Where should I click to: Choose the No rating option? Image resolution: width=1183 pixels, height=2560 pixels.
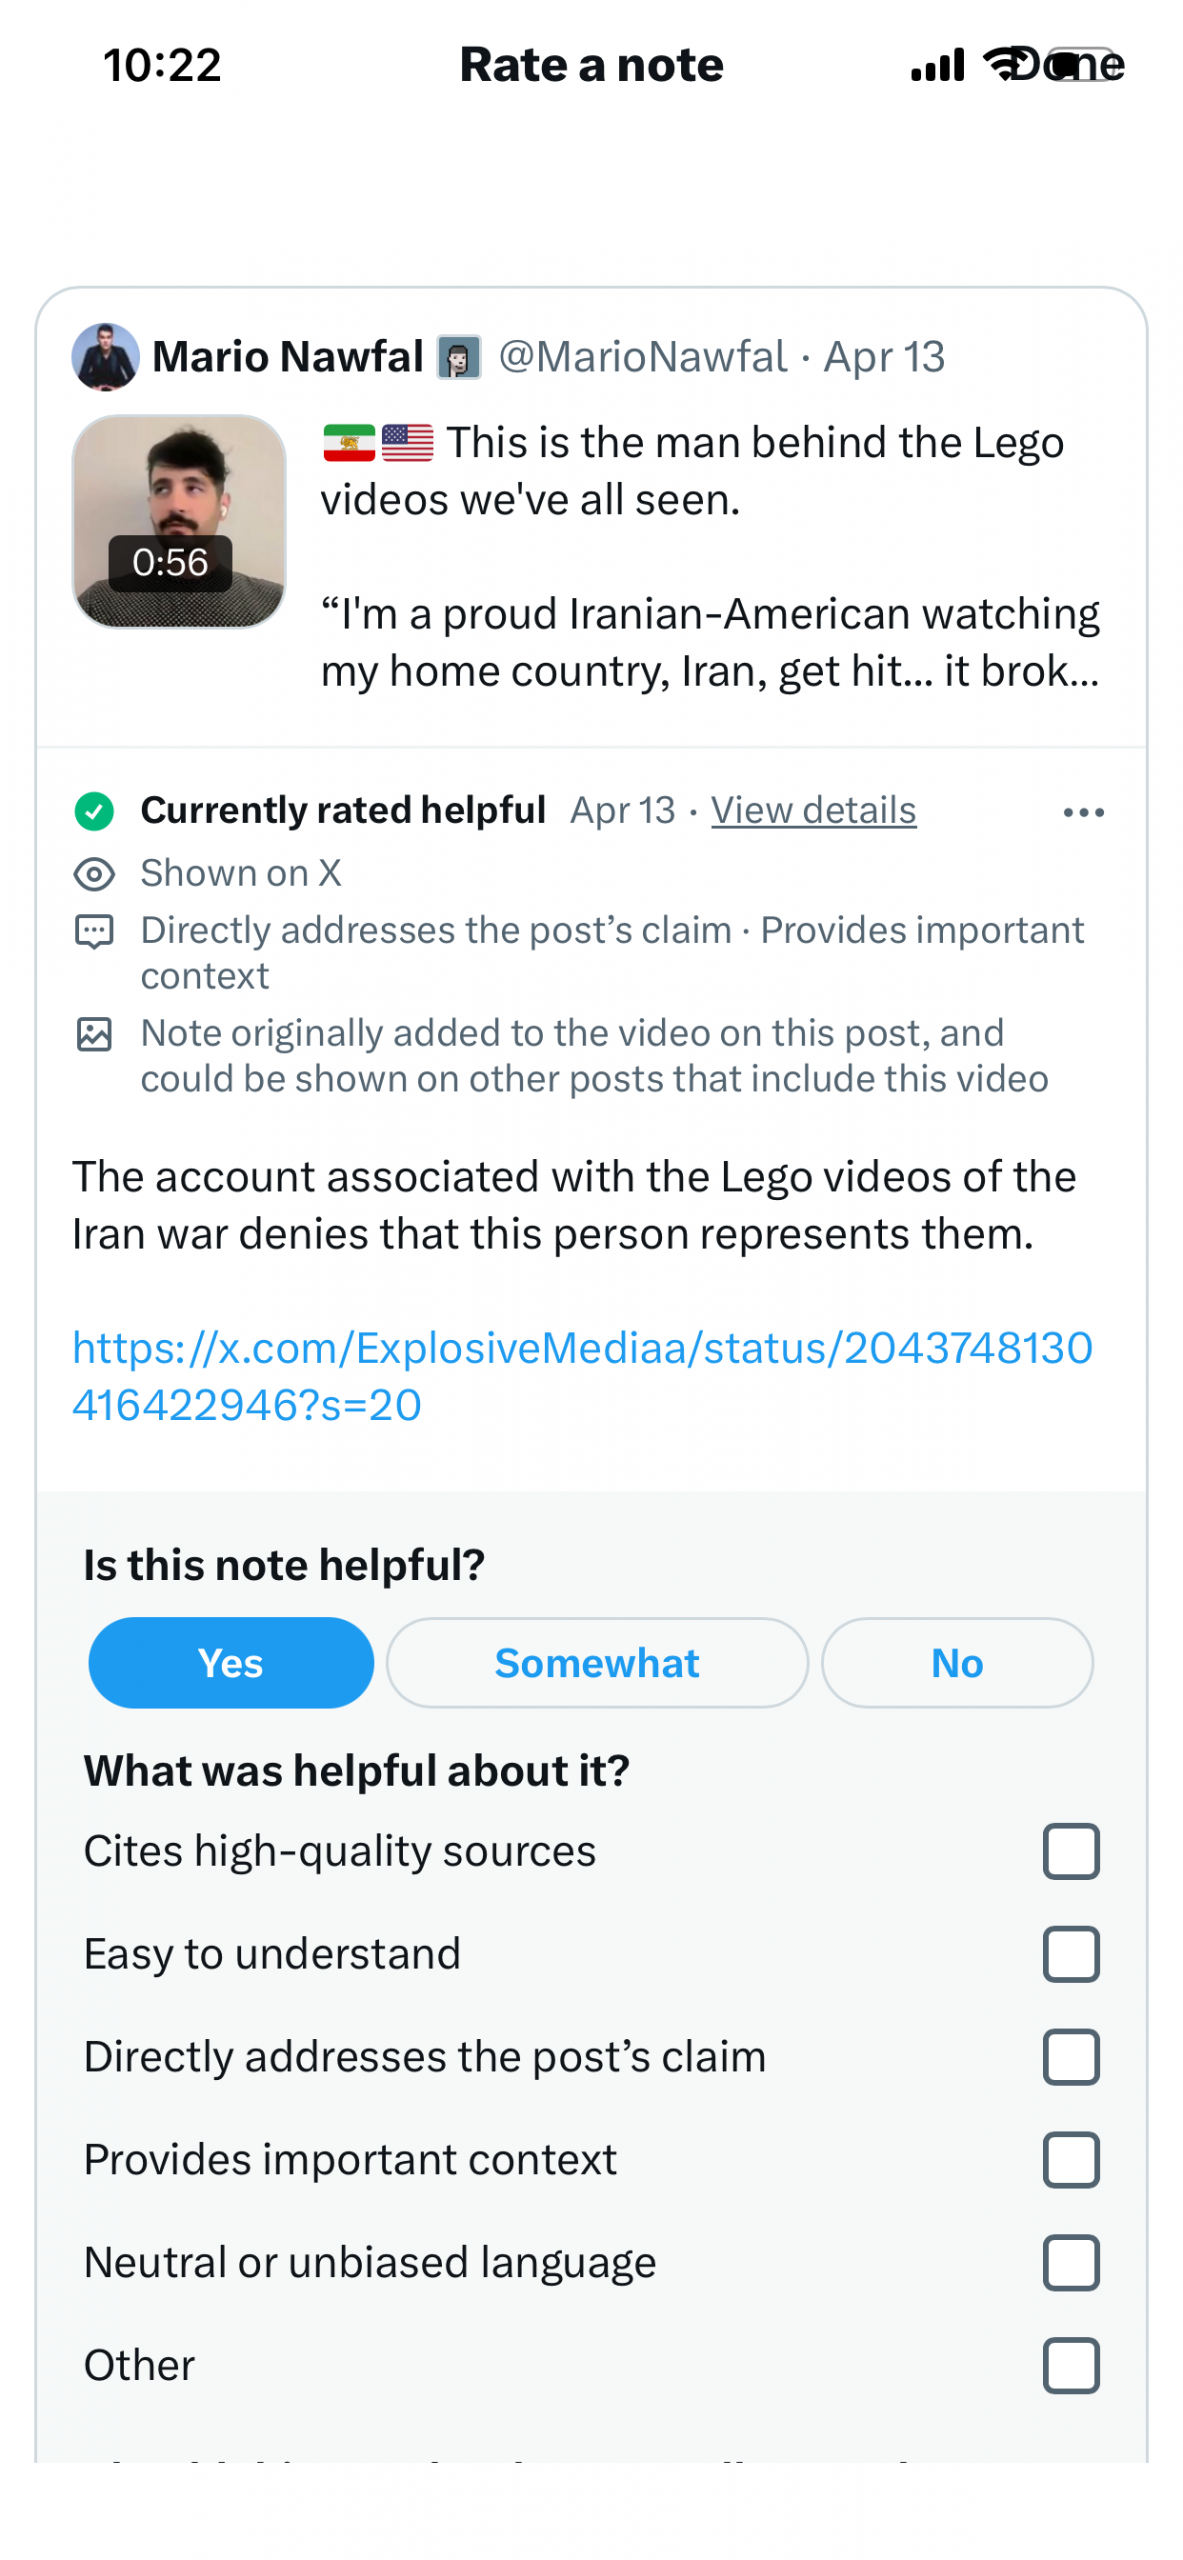click(956, 1662)
